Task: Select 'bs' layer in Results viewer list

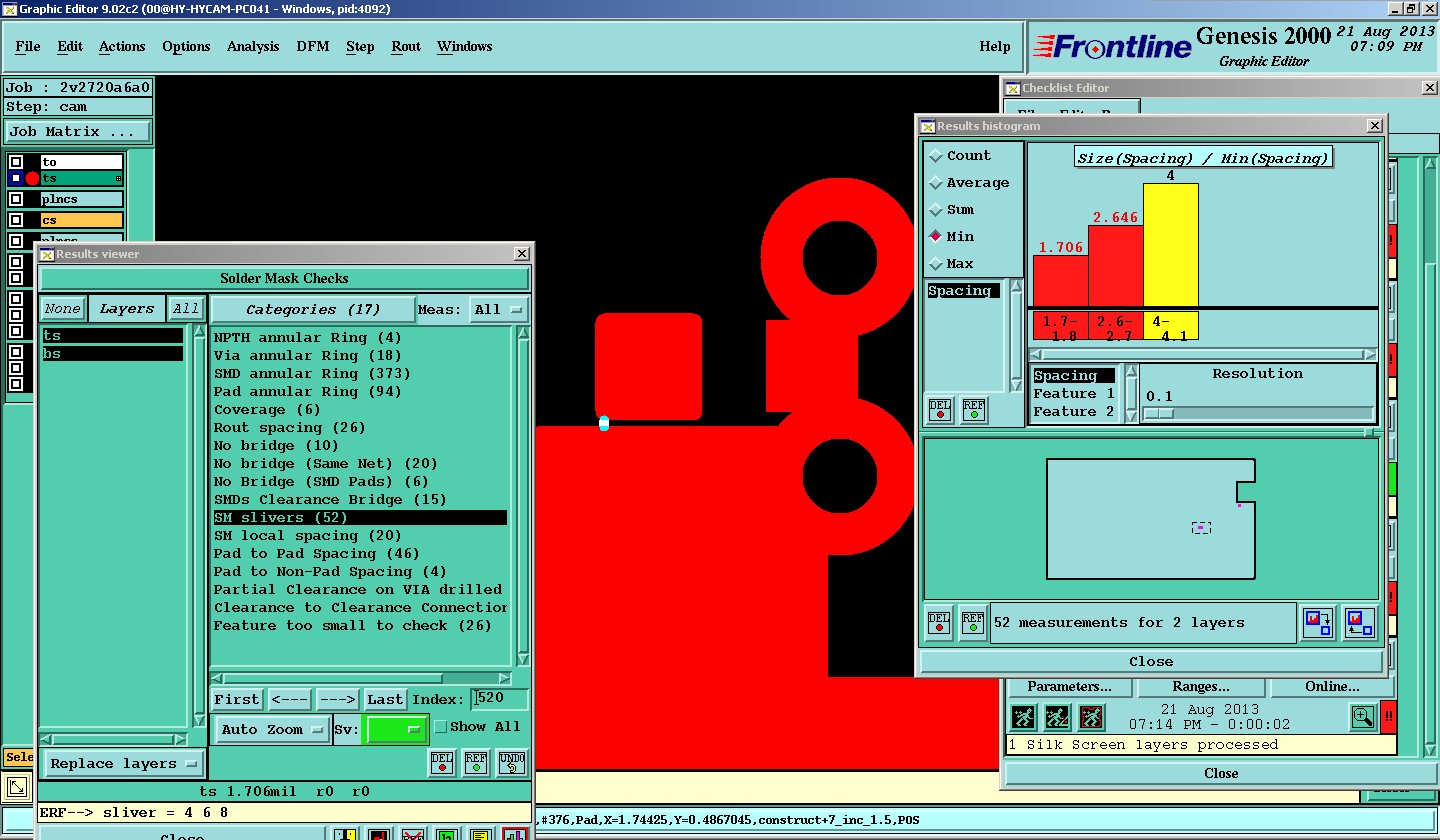Action: (112, 354)
